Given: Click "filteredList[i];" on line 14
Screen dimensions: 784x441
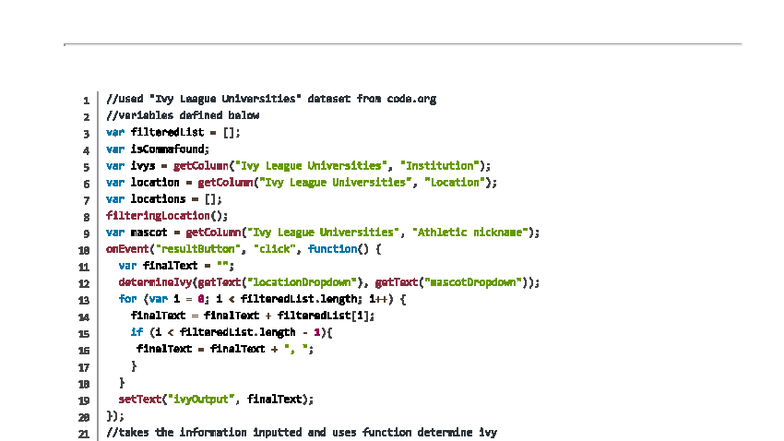Looking at the screenshot, I should point(326,316).
